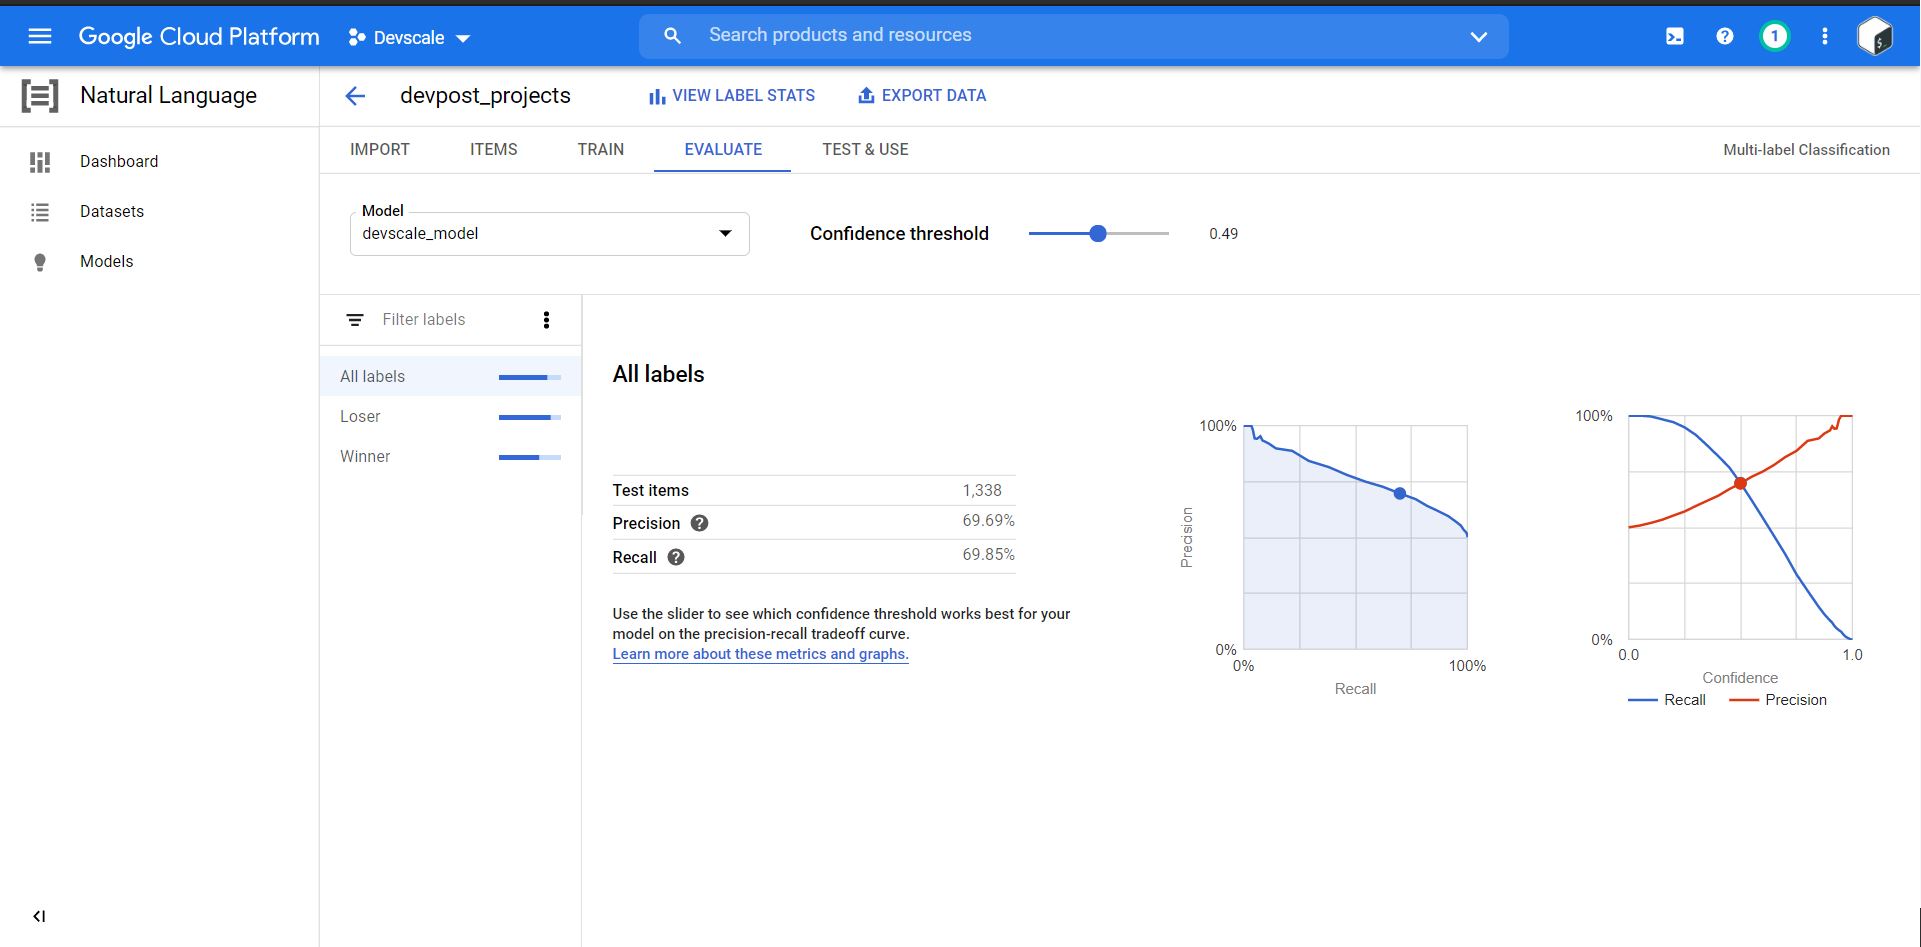Focus the Search products and resources field
Screen dimensions: 1921x947
(1073, 36)
